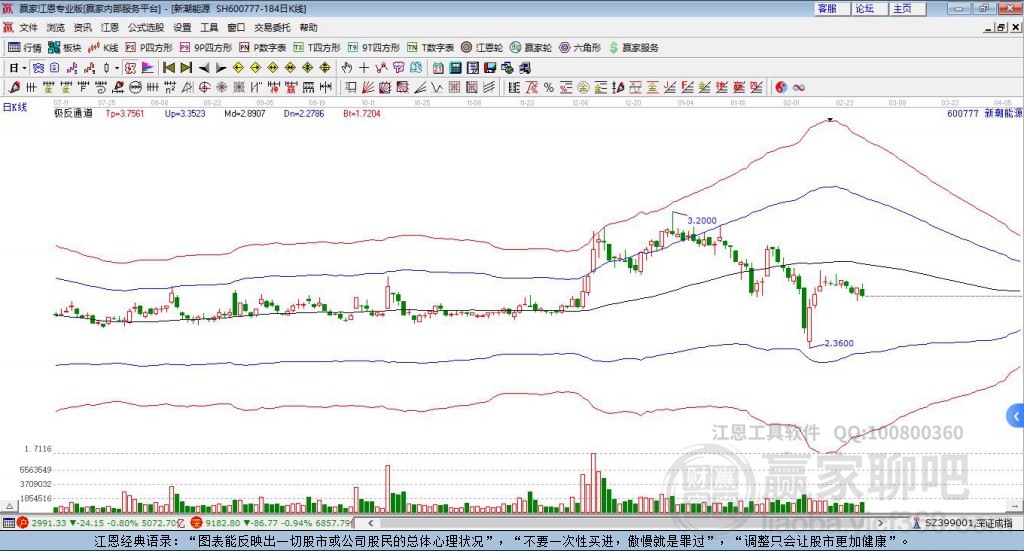This screenshot has height=551, width=1024.
Task: Open the calculator icon
Action: [x=456, y=68]
